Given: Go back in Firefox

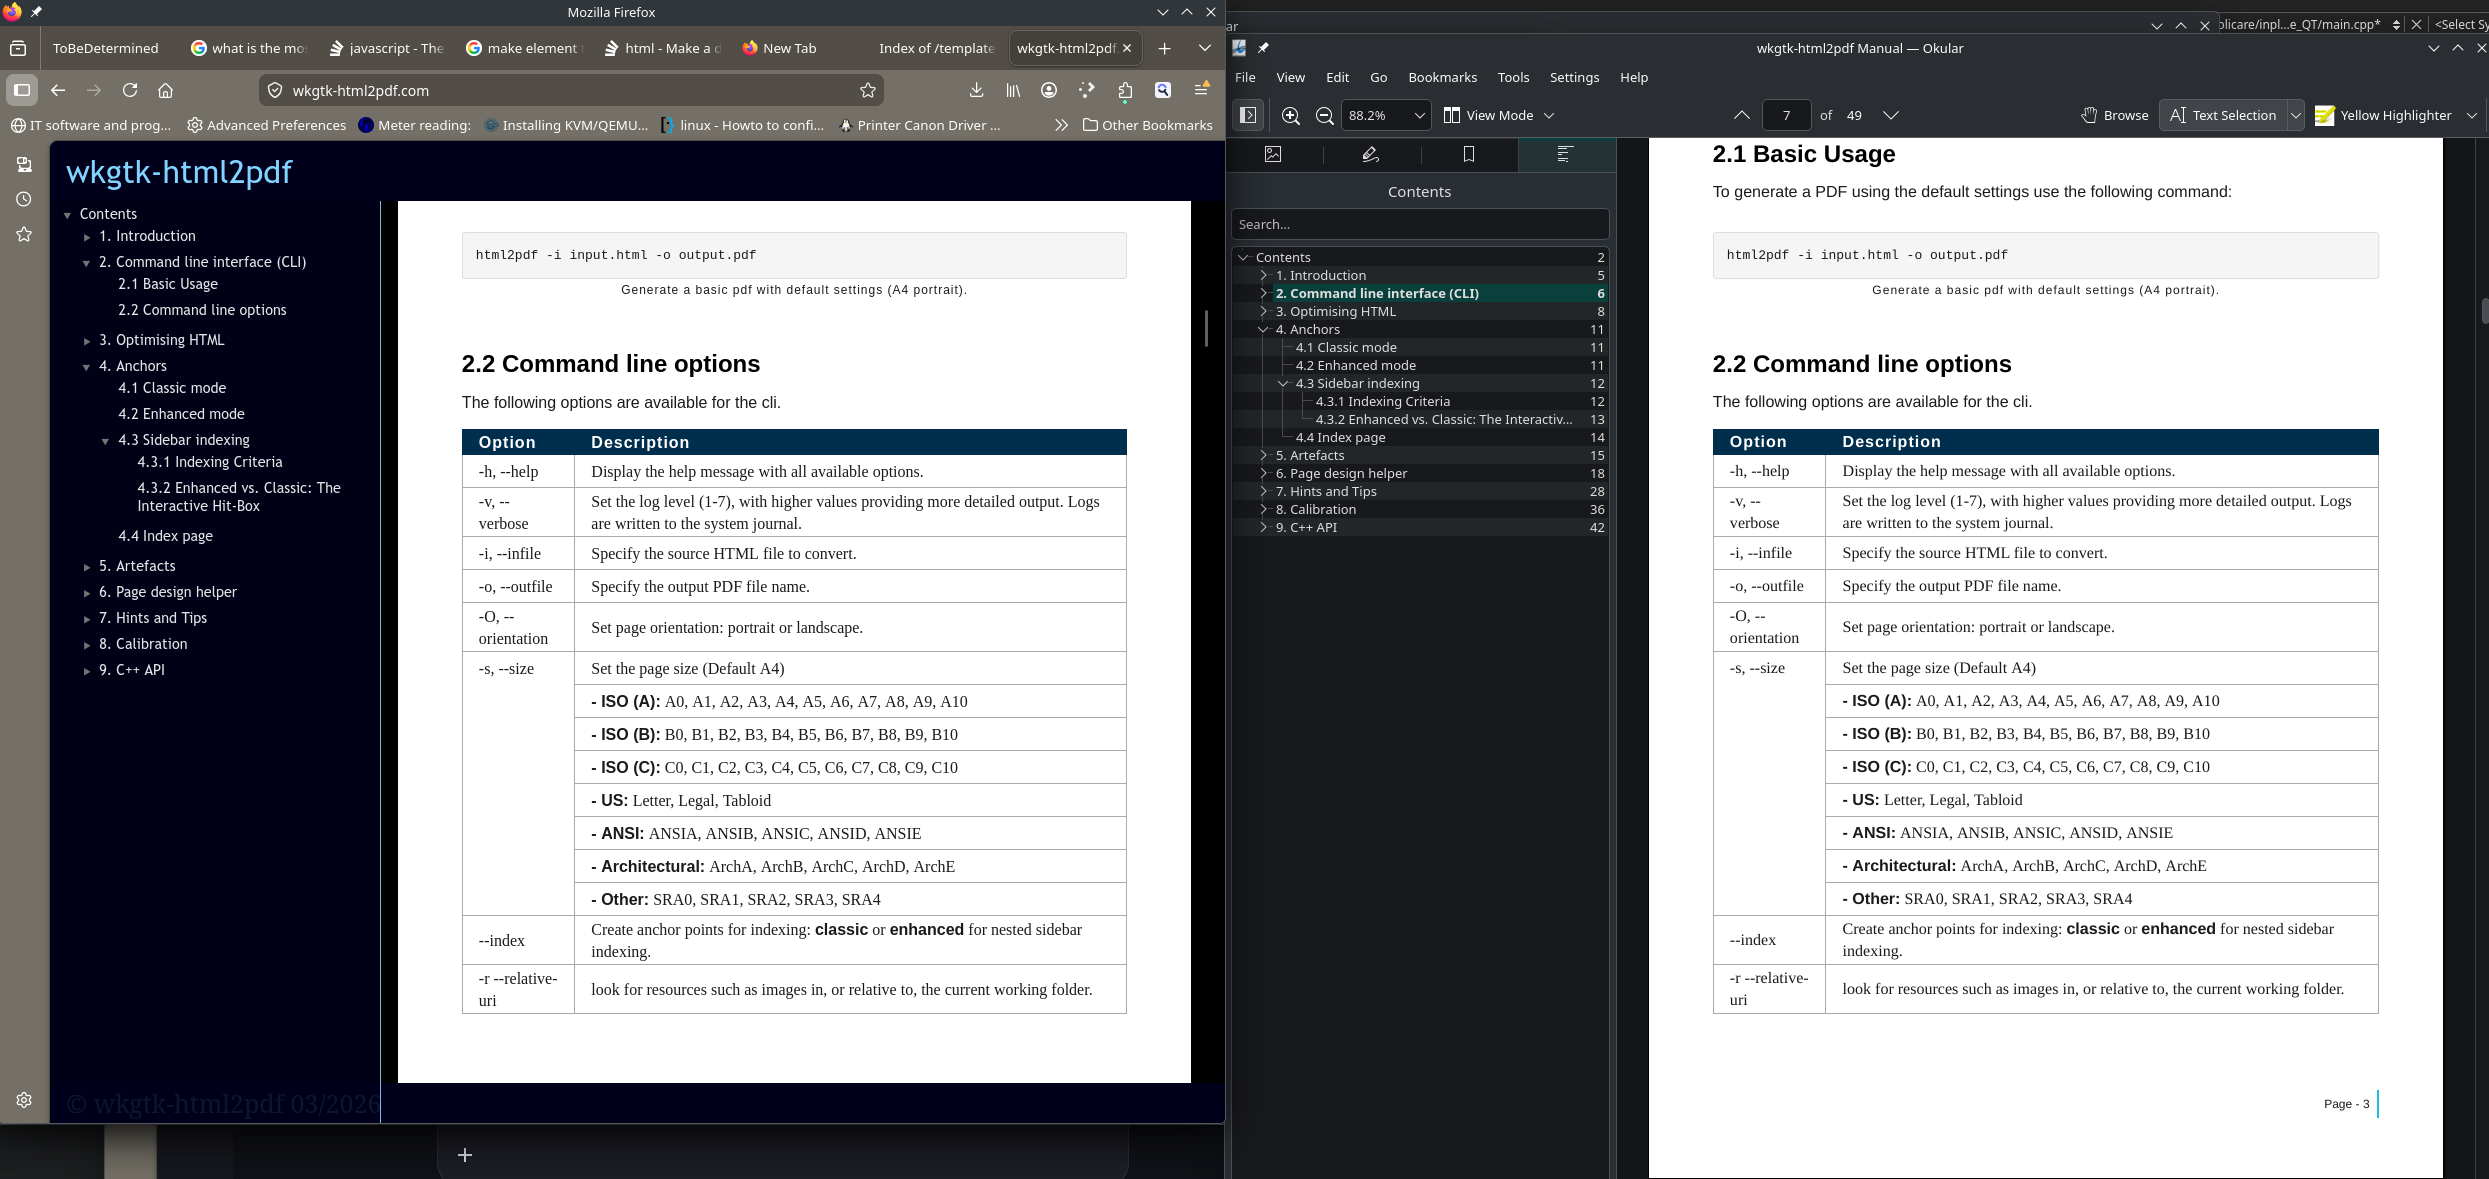Looking at the screenshot, I should (58, 90).
